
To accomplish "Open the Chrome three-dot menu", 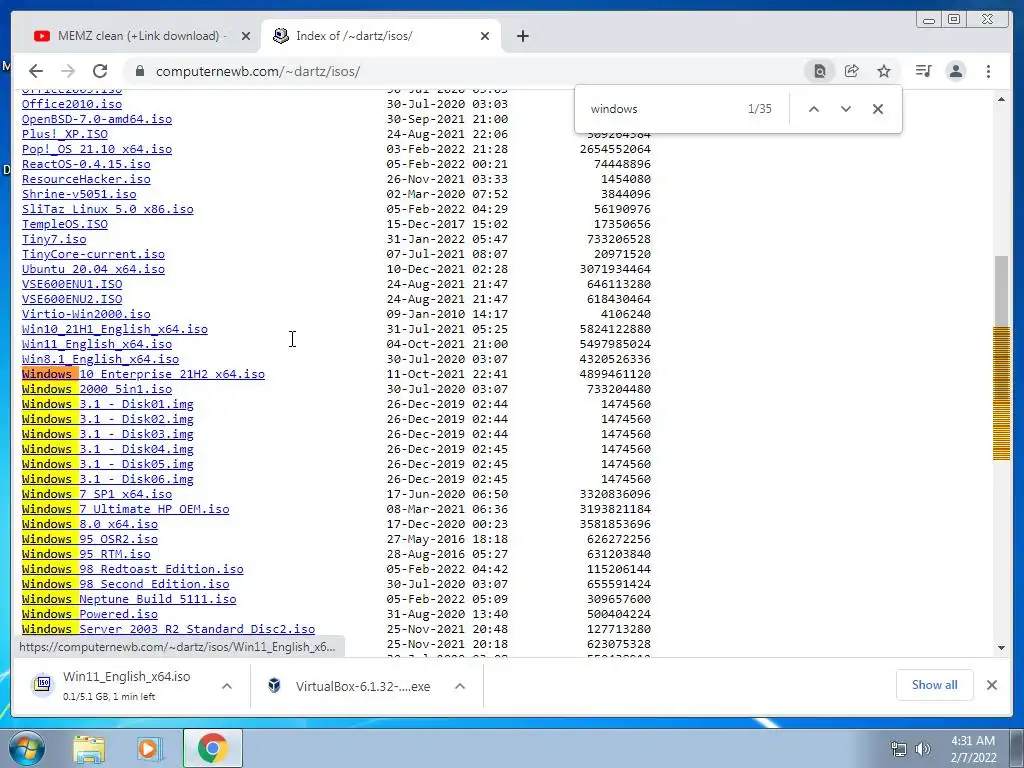I will point(989,71).
